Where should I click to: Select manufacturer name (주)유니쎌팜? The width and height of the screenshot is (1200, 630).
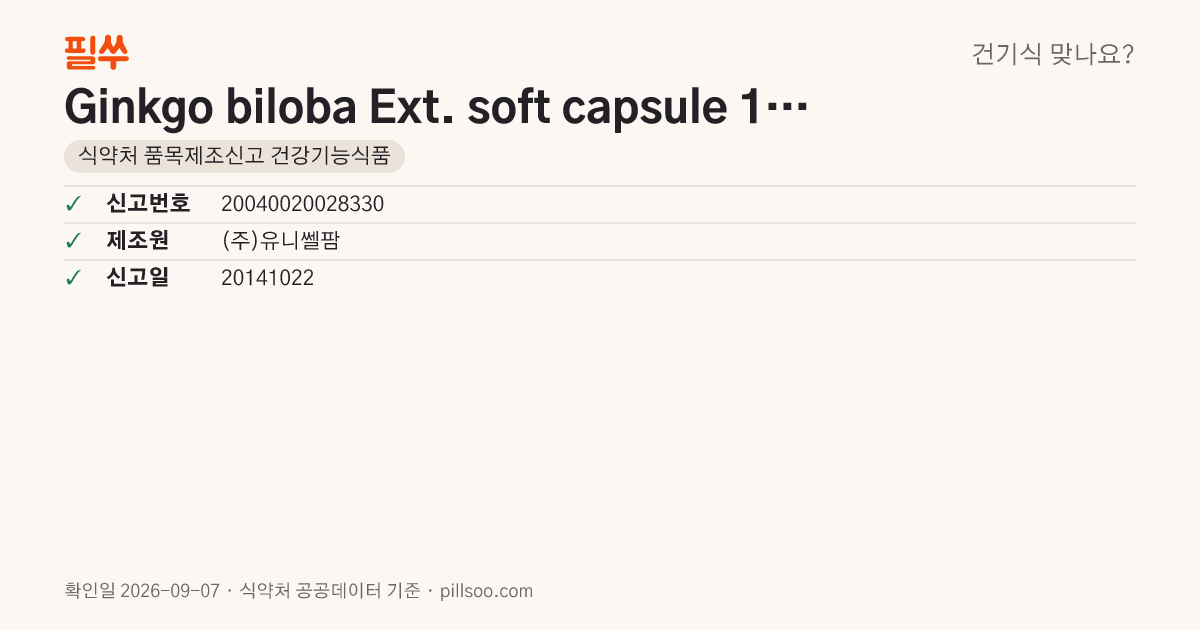click(280, 241)
